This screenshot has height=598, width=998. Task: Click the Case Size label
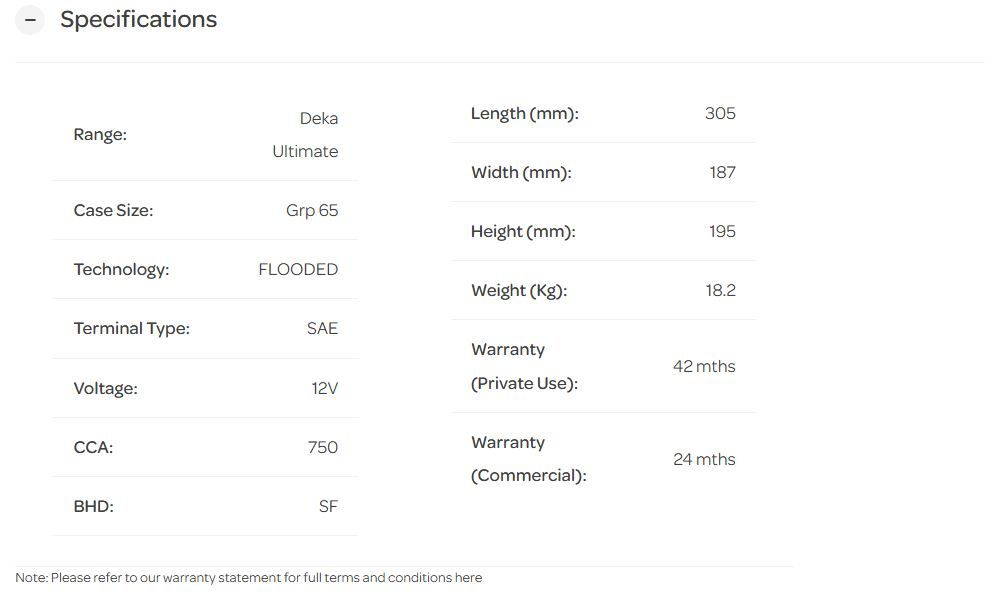click(113, 211)
